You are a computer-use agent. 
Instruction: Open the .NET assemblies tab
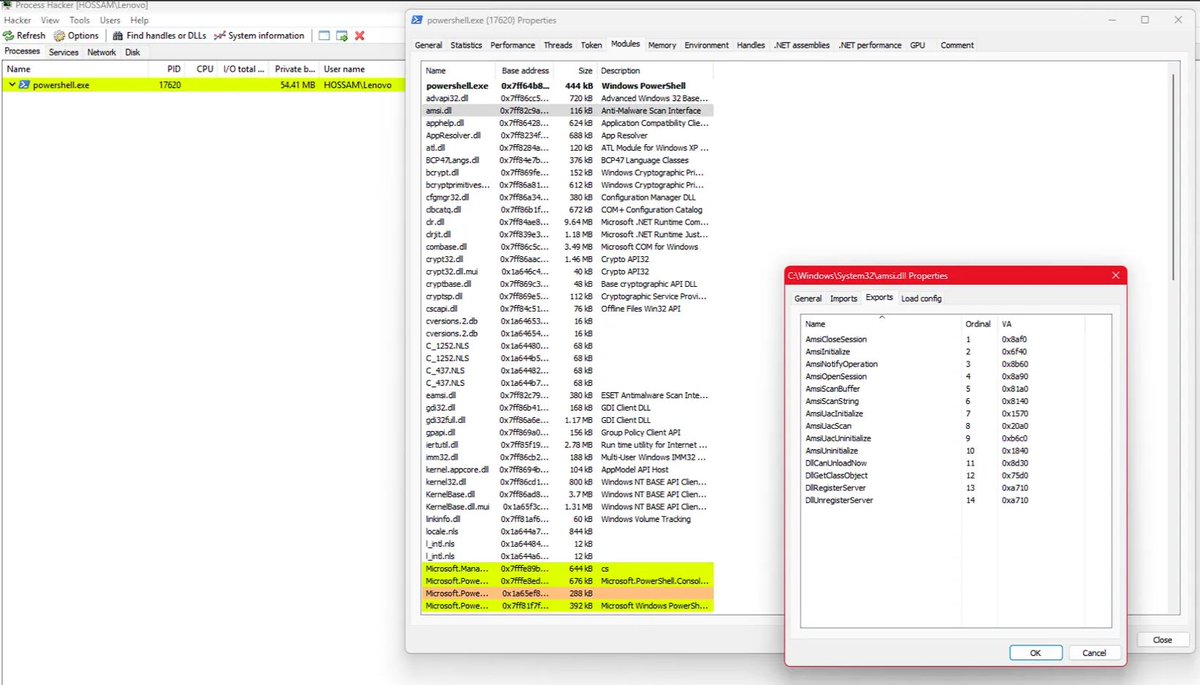[802, 45]
